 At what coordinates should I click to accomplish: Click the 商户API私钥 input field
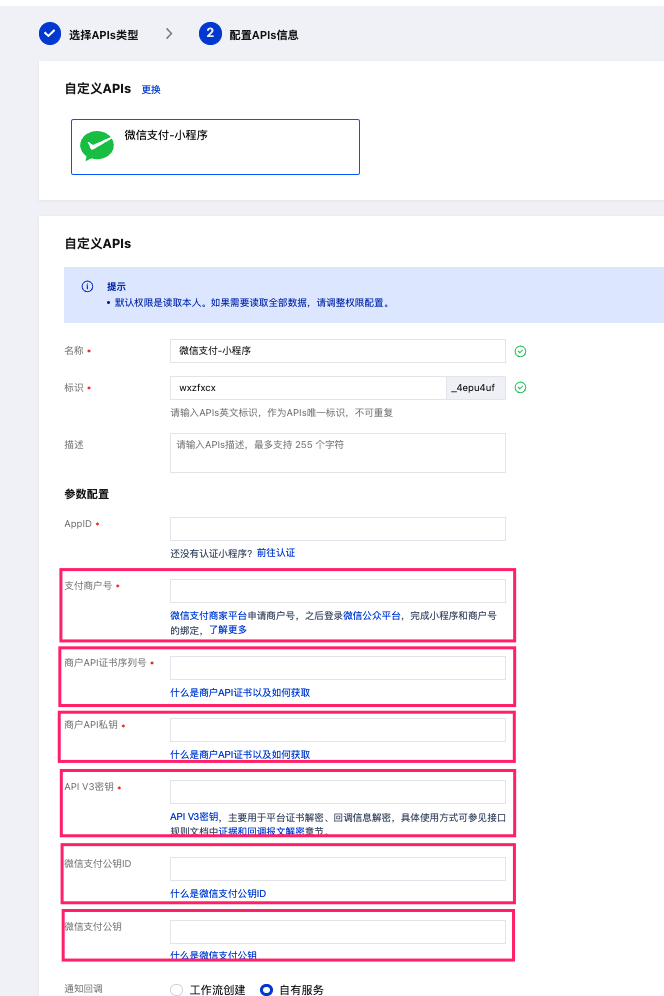(337, 730)
